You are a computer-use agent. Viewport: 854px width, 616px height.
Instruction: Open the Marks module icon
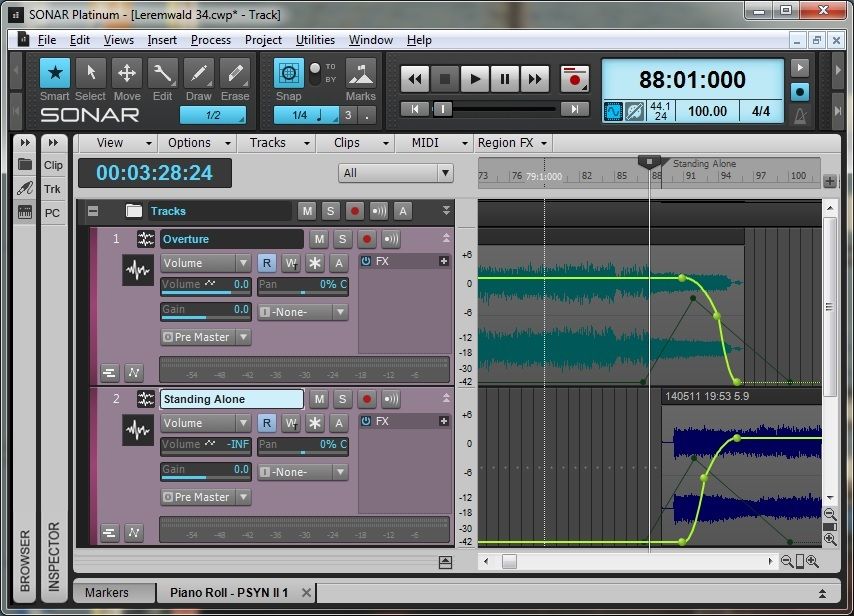(360, 74)
